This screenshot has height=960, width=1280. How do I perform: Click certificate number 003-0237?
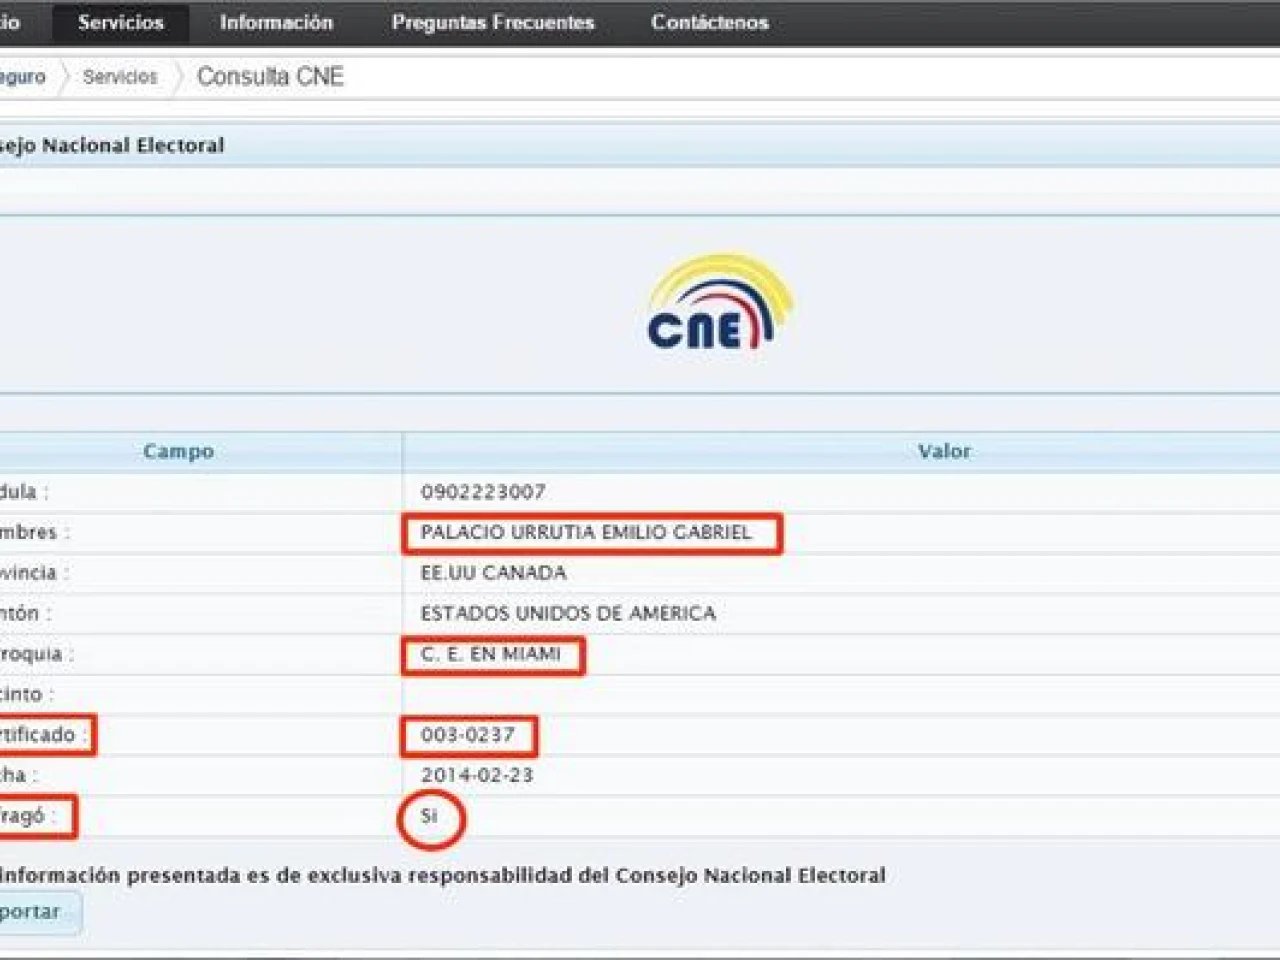[467, 735]
